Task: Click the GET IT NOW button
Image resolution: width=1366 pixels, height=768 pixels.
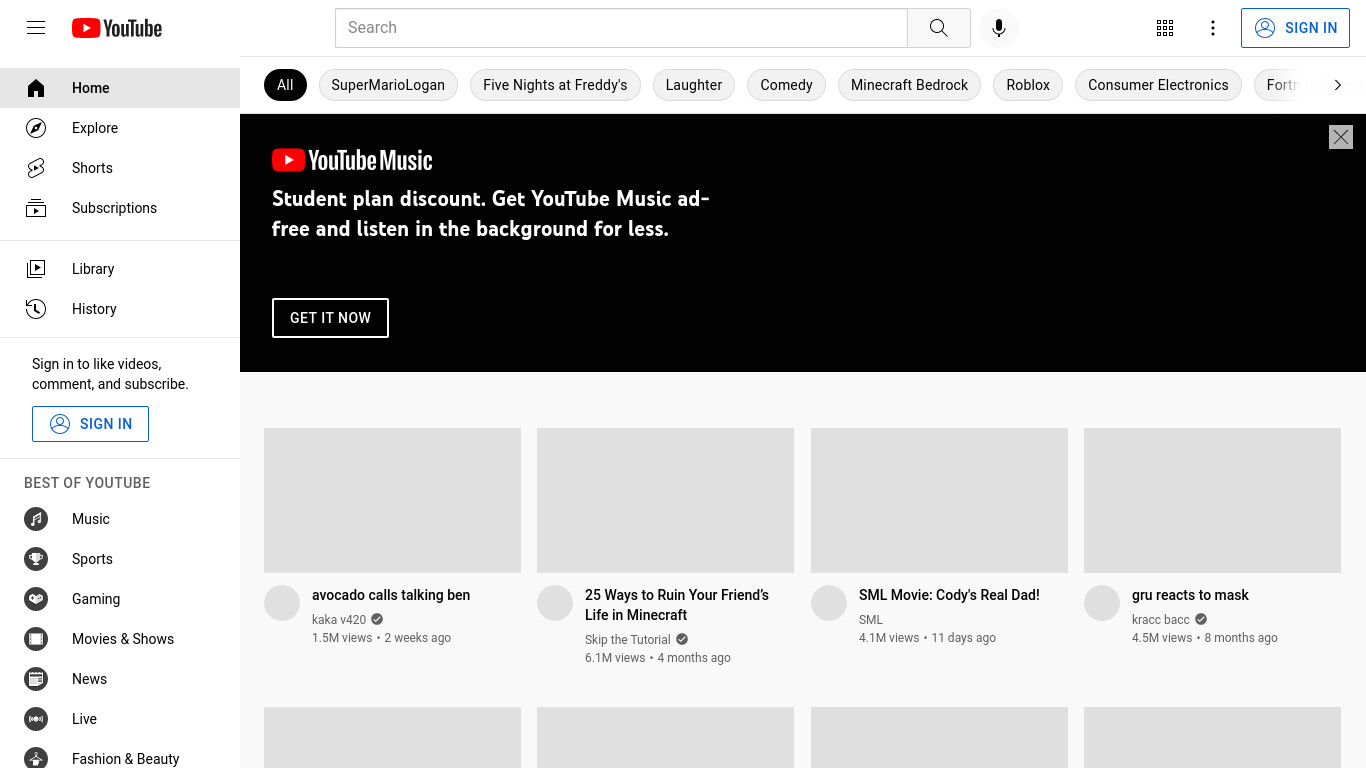Action: click(330, 318)
